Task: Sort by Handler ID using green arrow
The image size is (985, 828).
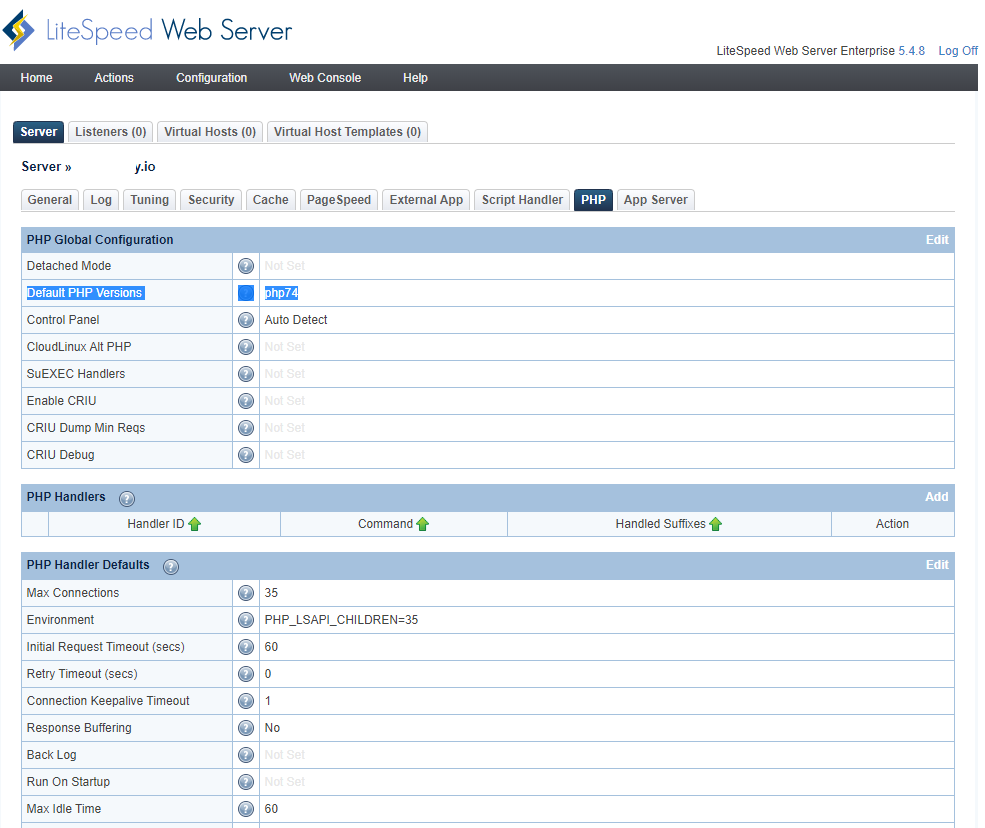Action: [x=195, y=524]
